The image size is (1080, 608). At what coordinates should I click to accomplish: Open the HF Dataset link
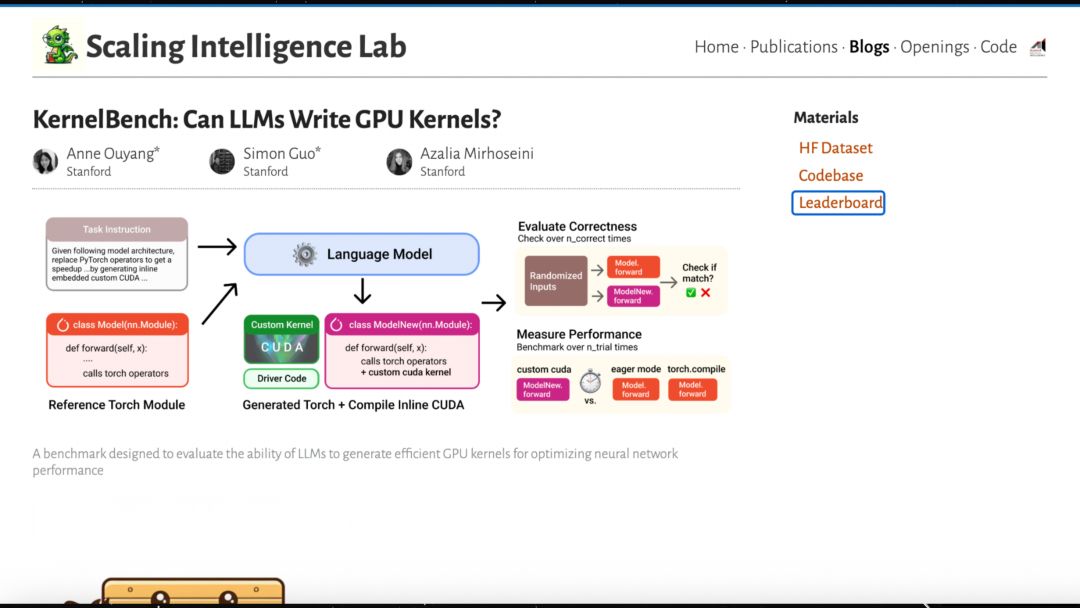click(835, 148)
